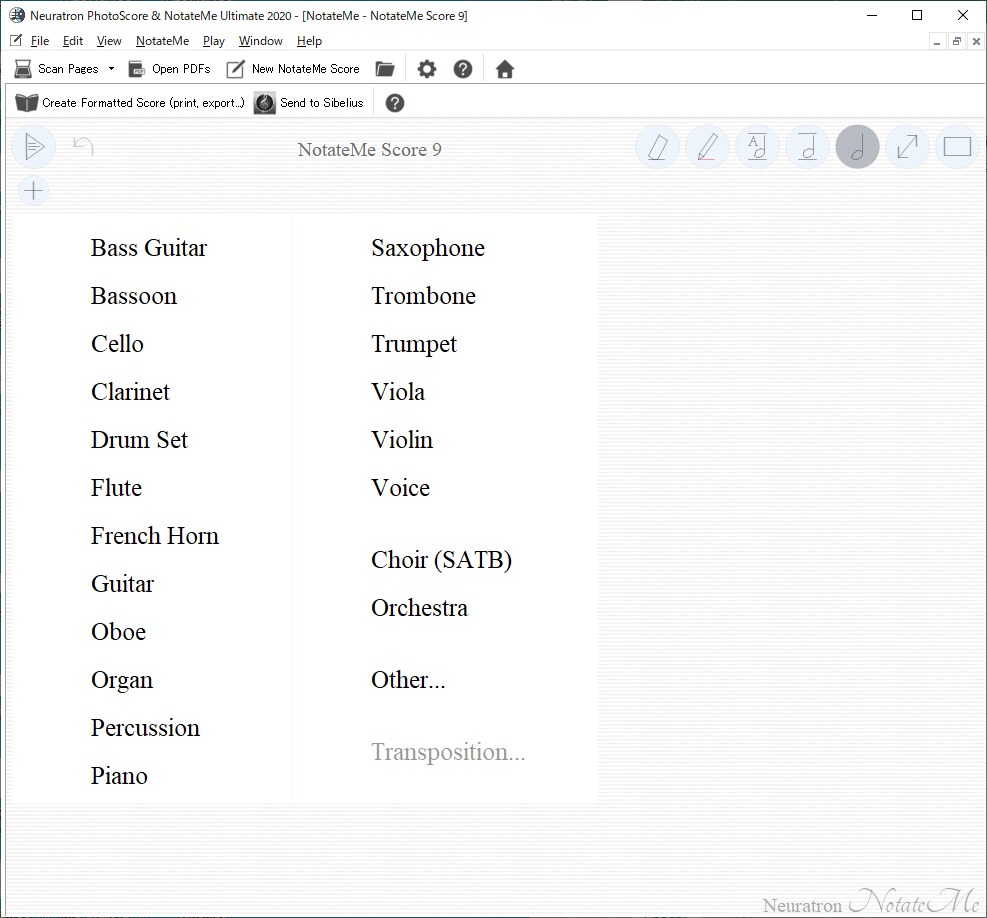Open the Help menu
Screen dimensions: 987x918
(x=309, y=41)
